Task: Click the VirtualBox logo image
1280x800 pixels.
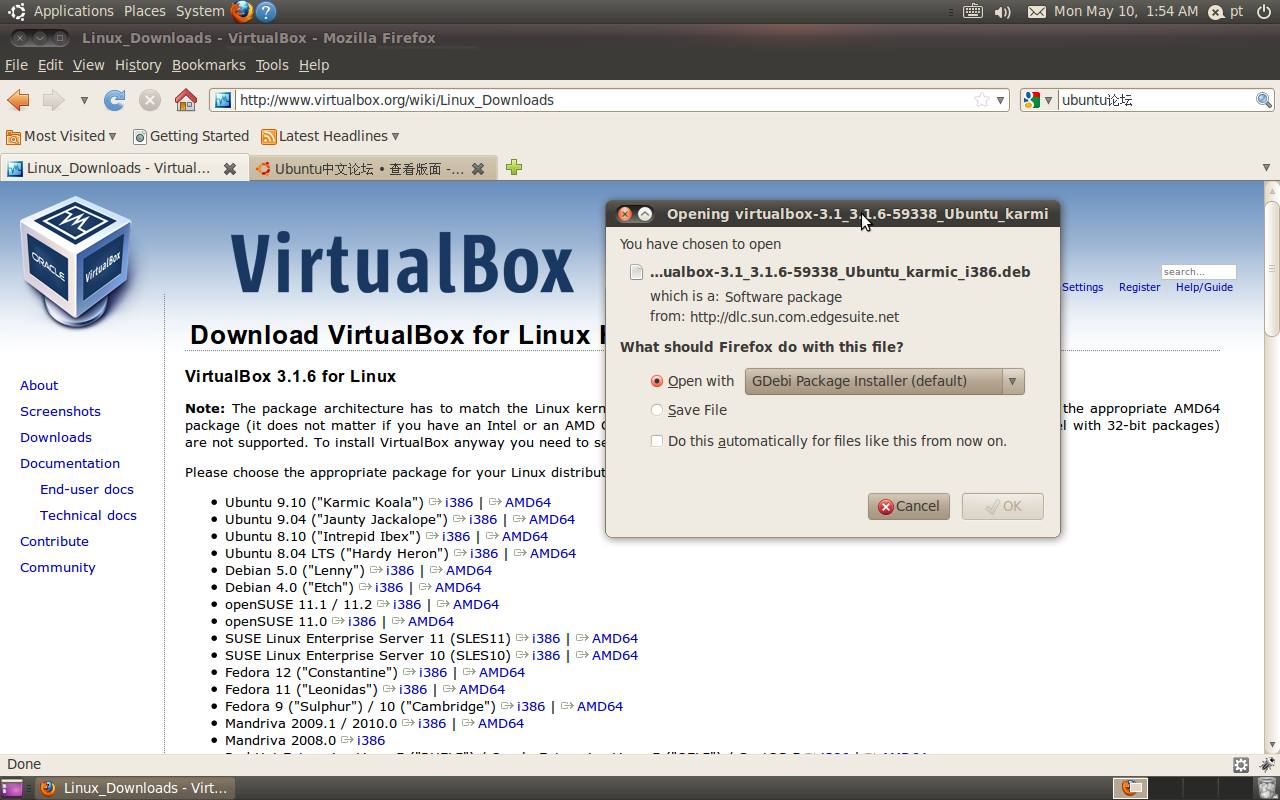Action: point(76,261)
